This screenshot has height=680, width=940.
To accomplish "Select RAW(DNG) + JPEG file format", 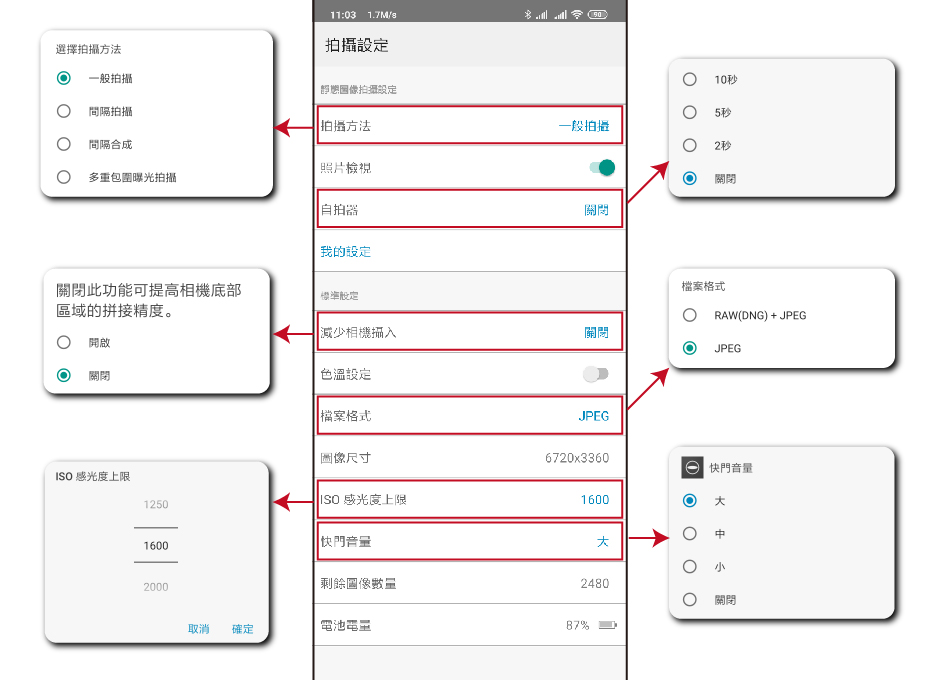I will [689, 315].
